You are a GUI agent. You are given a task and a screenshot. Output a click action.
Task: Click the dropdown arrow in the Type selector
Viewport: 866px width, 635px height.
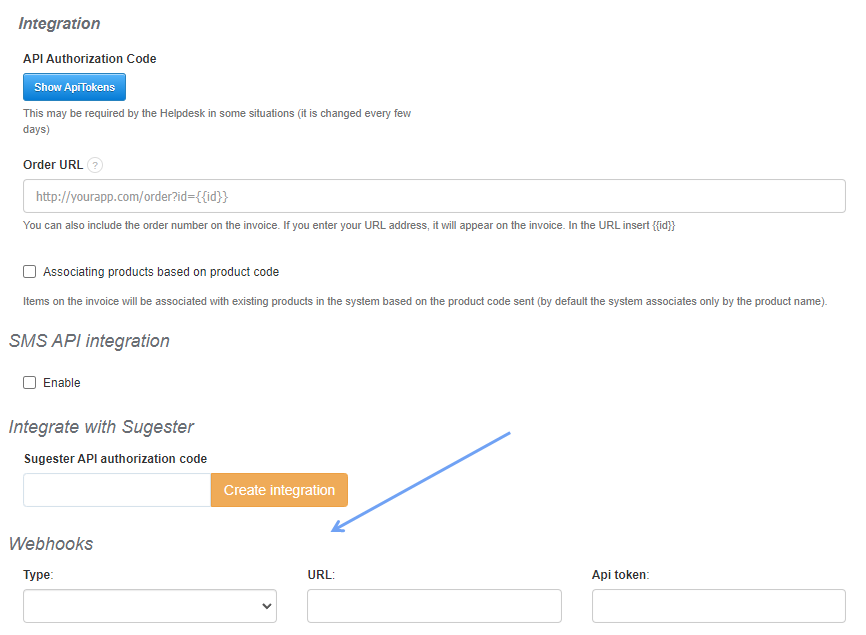[265, 605]
